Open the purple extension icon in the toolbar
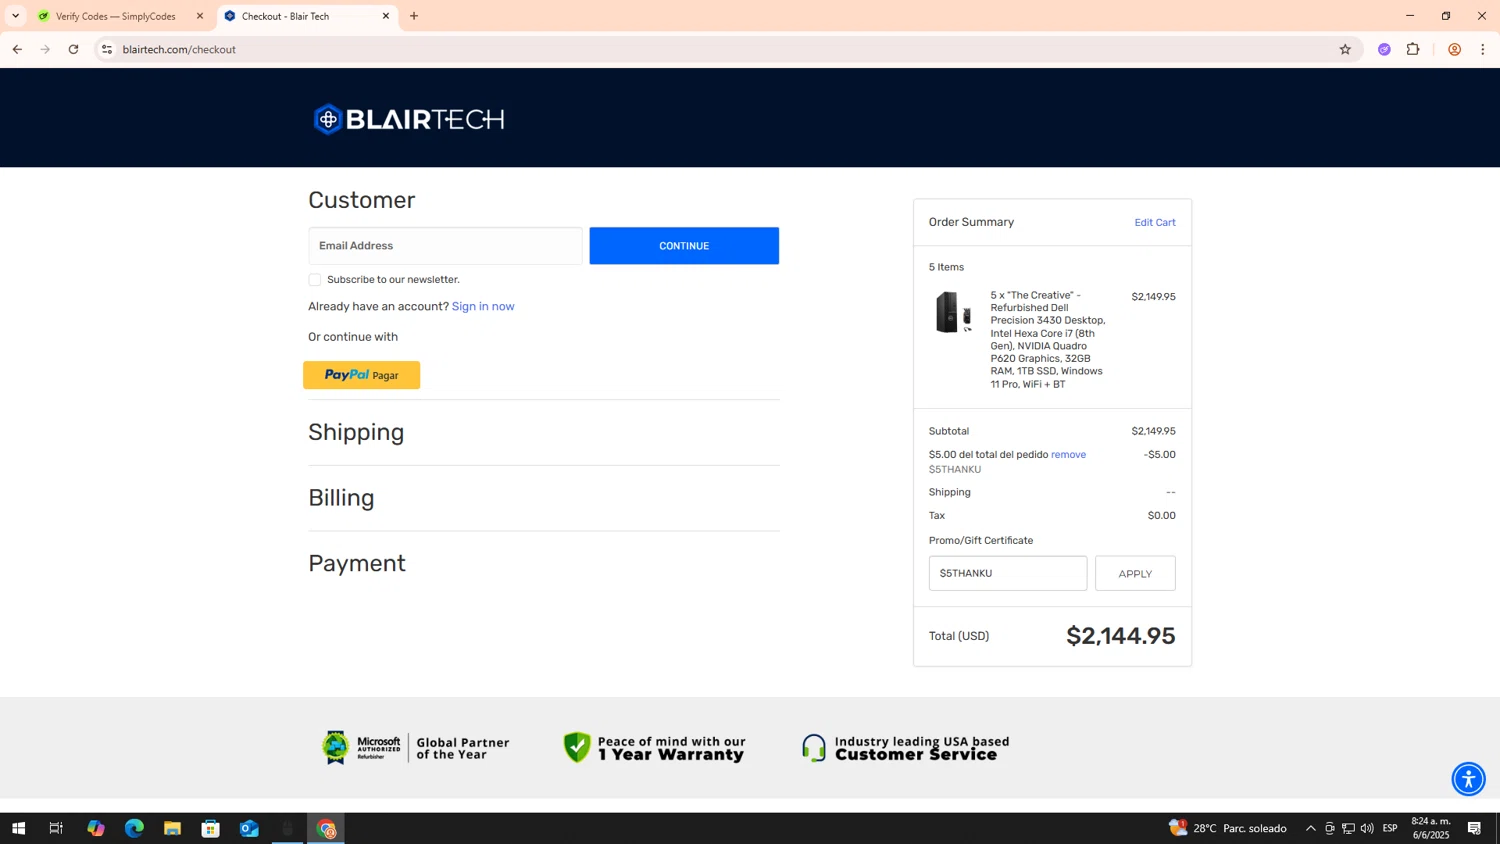The image size is (1500, 844). click(x=1384, y=49)
